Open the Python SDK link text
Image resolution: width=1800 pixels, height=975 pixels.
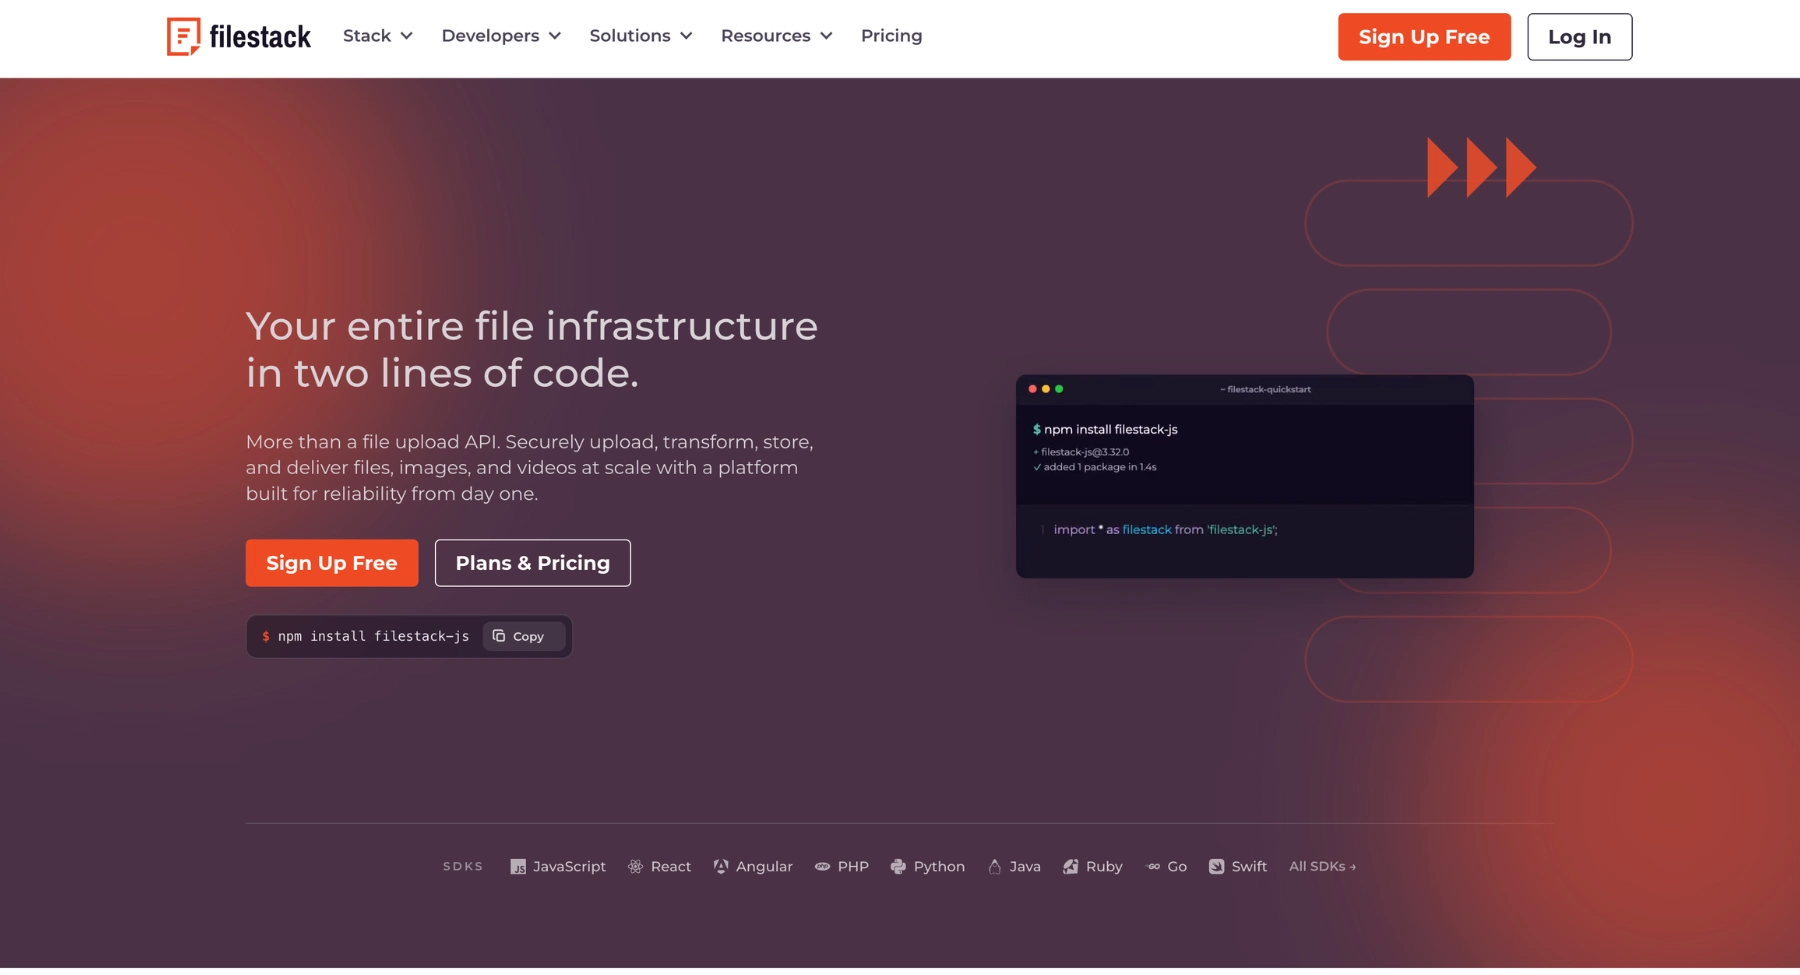pyautogui.click(x=939, y=867)
